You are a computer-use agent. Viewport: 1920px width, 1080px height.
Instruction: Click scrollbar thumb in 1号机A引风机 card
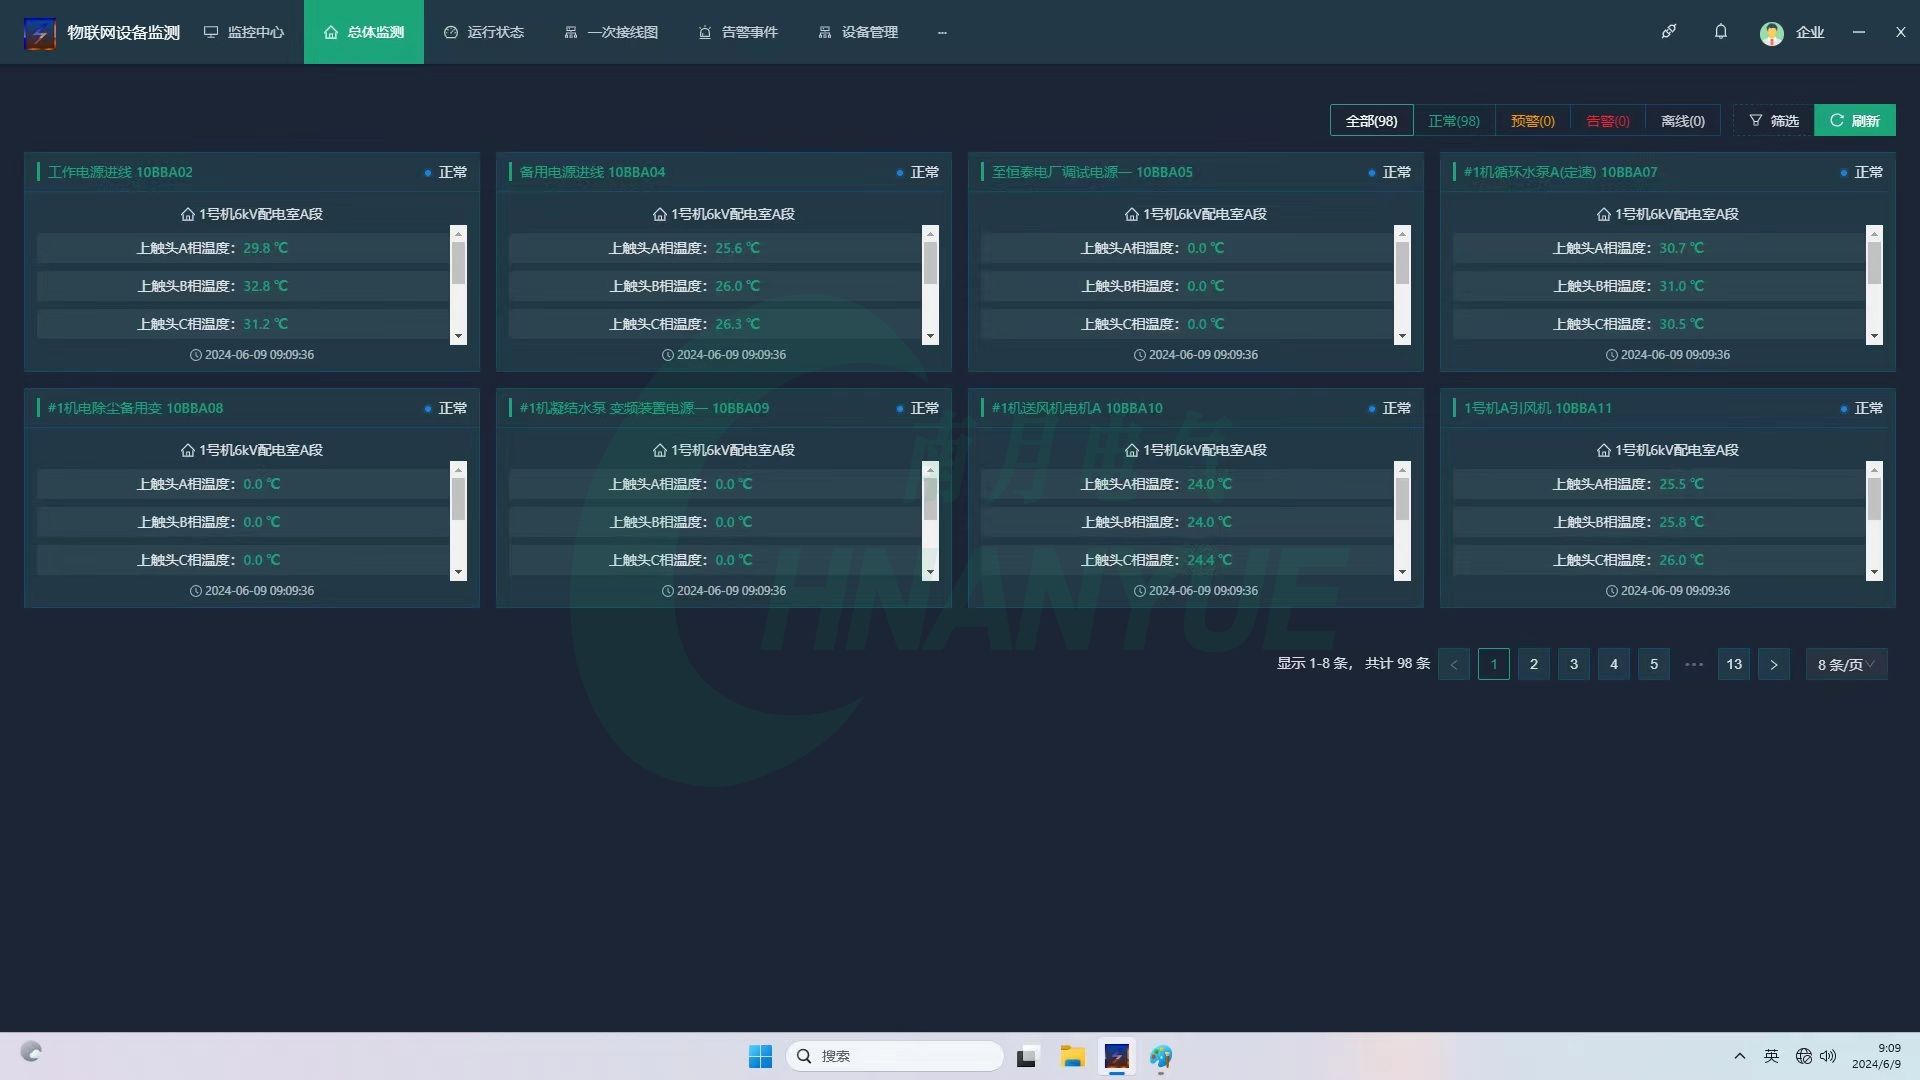1874,499
